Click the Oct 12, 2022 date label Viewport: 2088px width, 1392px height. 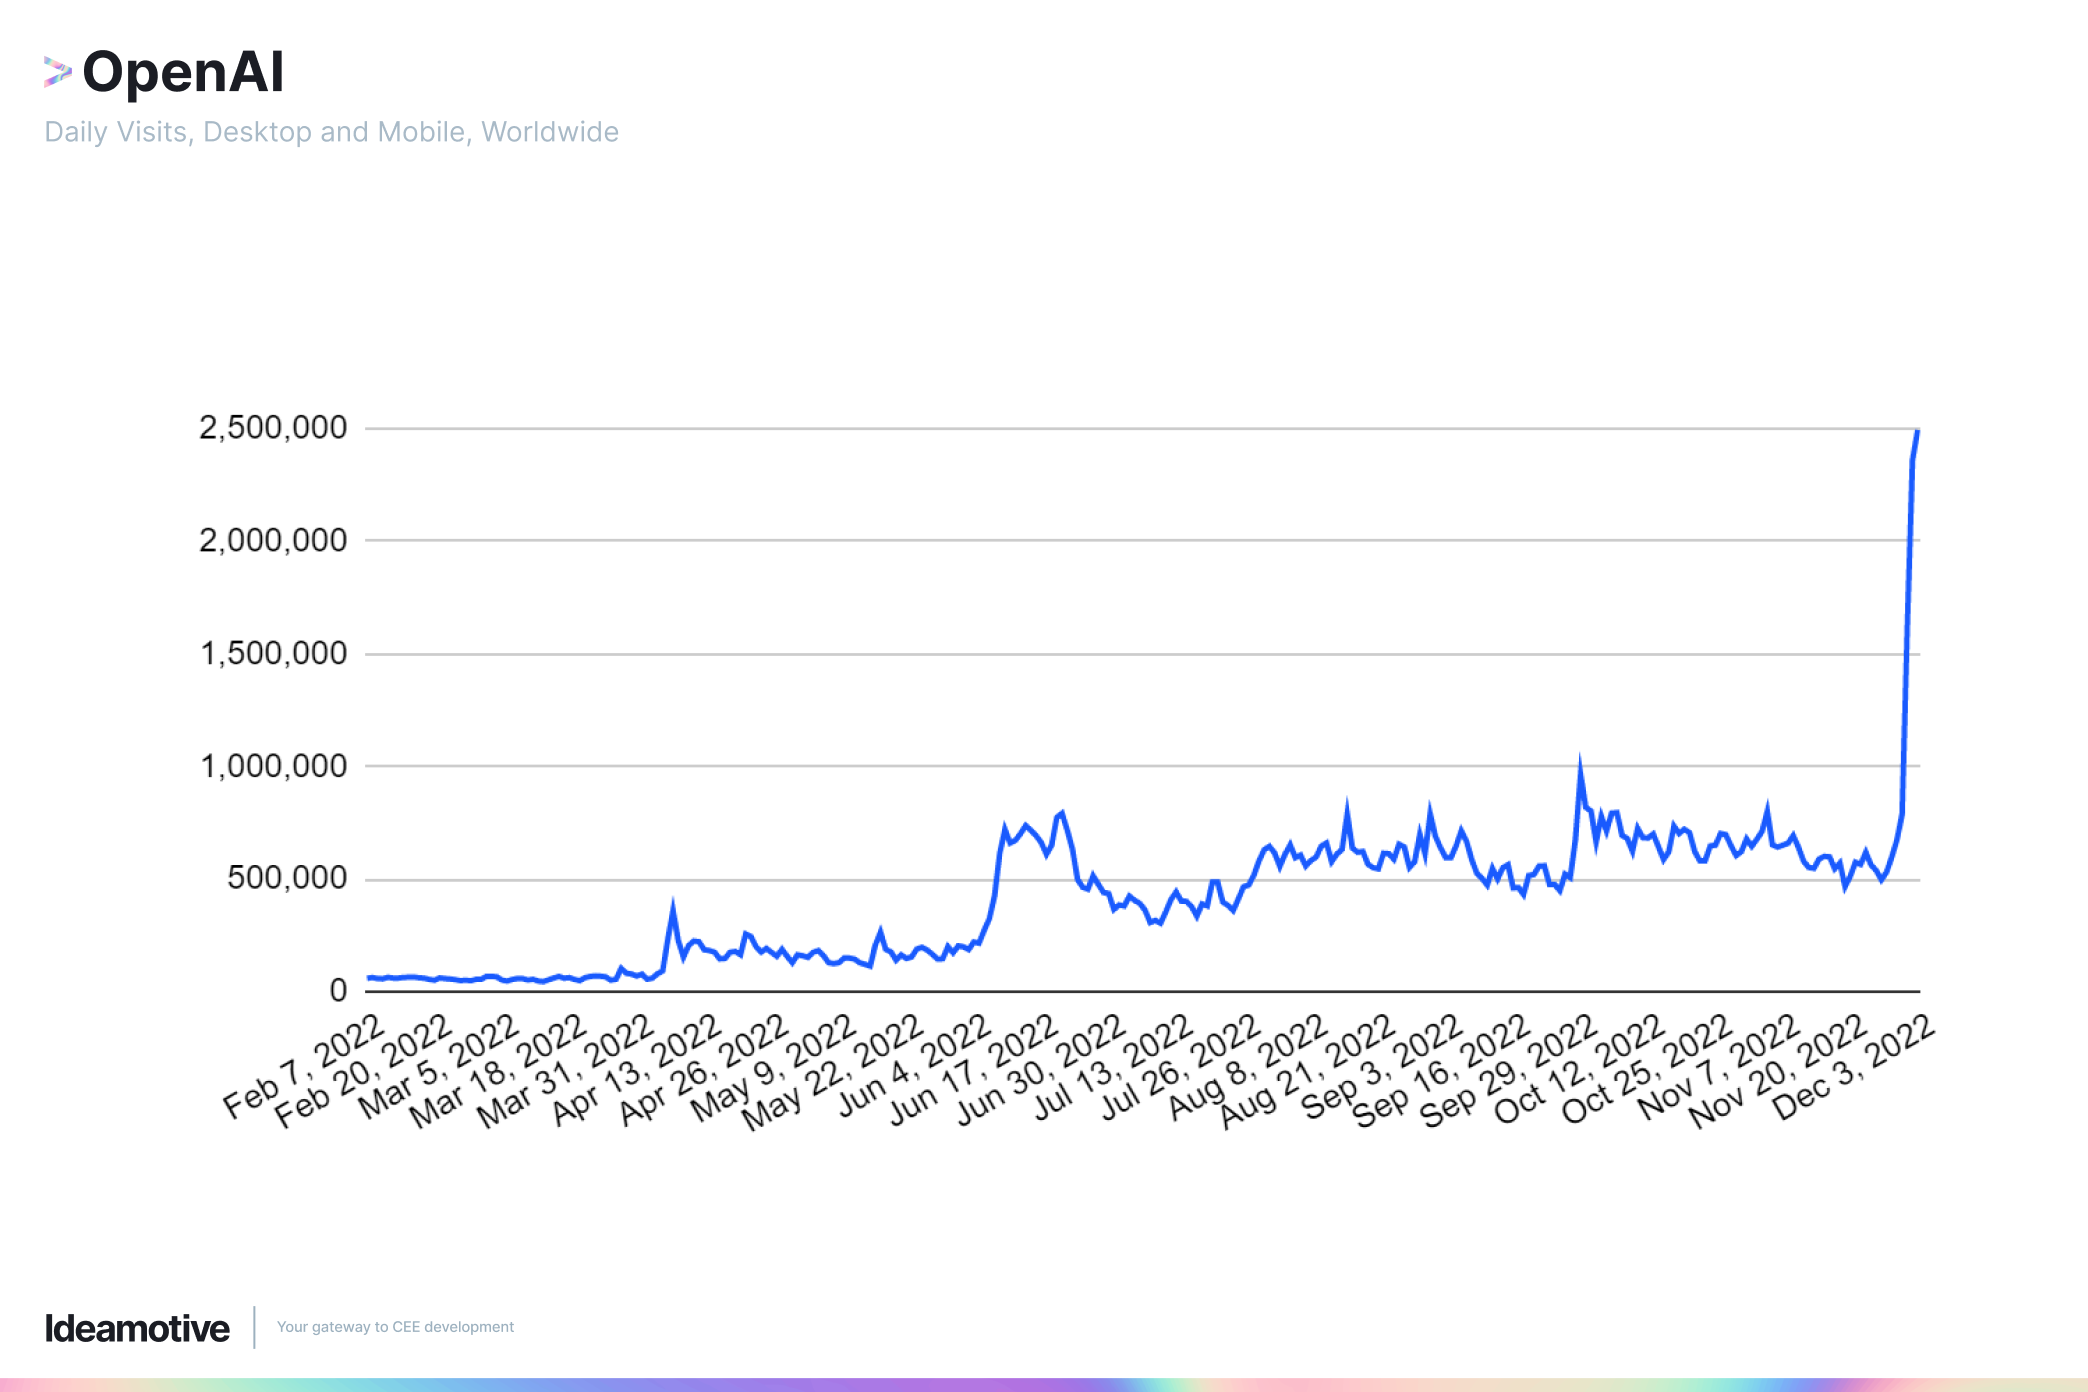[x=1579, y=1070]
